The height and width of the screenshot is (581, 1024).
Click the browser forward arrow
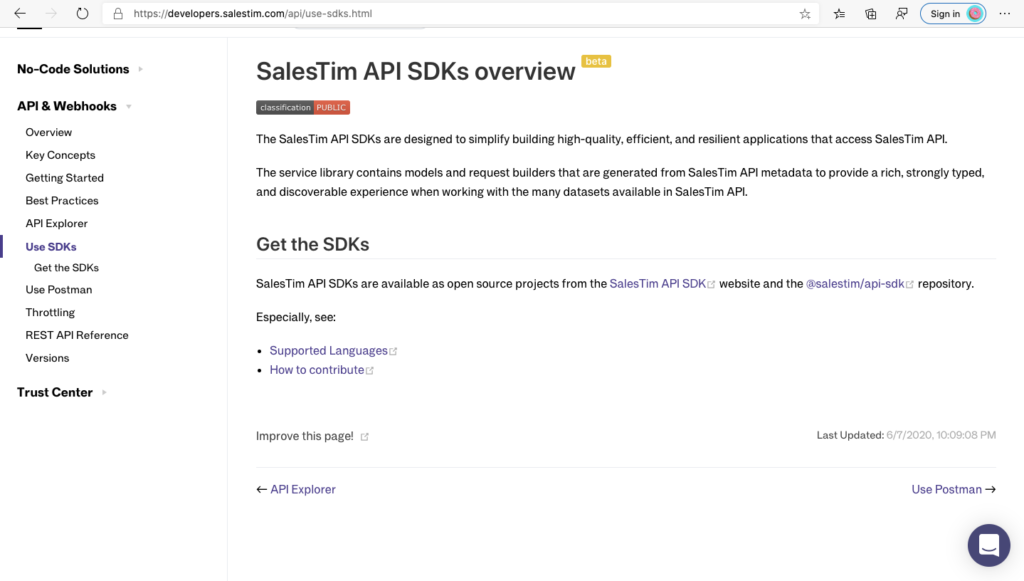tap(51, 14)
